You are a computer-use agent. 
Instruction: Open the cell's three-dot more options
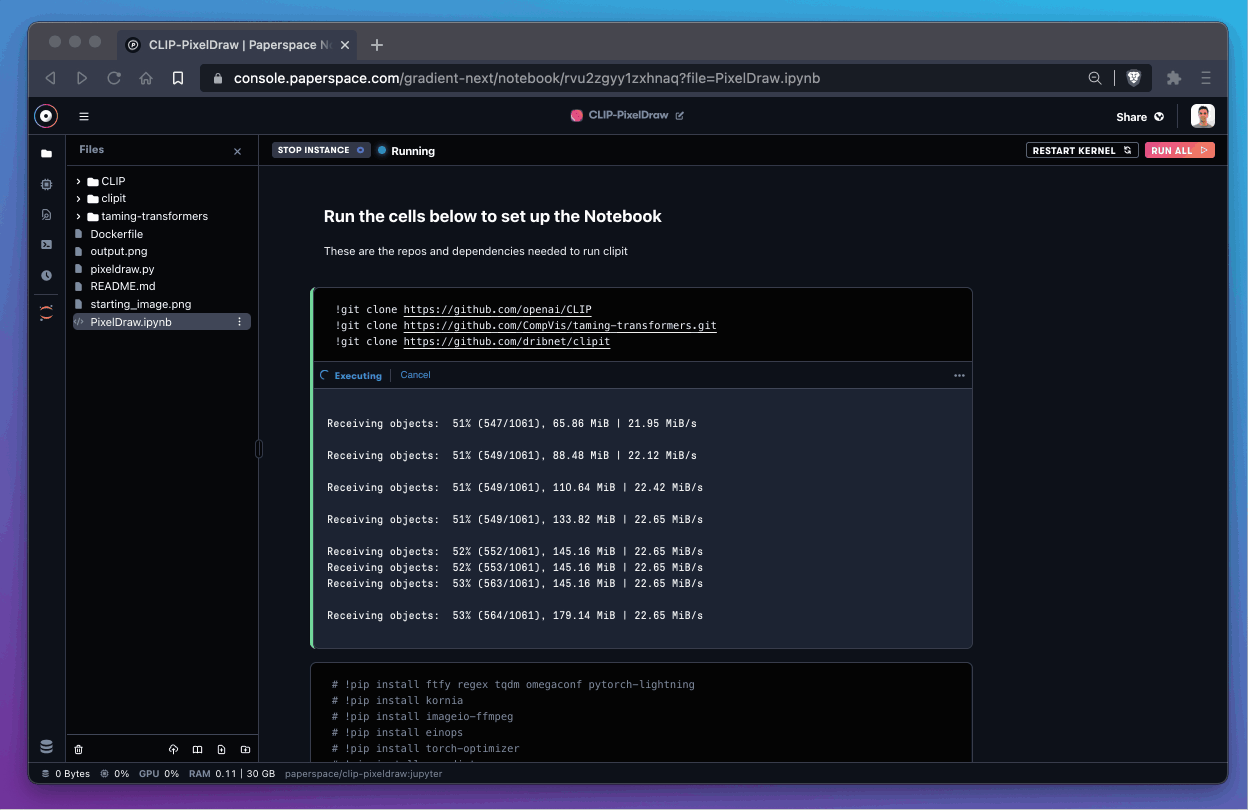pyautogui.click(x=959, y=376)
